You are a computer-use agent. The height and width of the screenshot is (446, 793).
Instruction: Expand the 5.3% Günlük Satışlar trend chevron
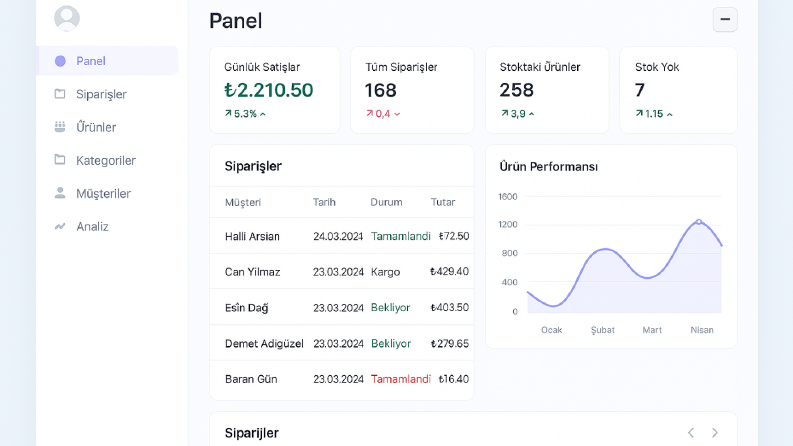pos(262,114)
